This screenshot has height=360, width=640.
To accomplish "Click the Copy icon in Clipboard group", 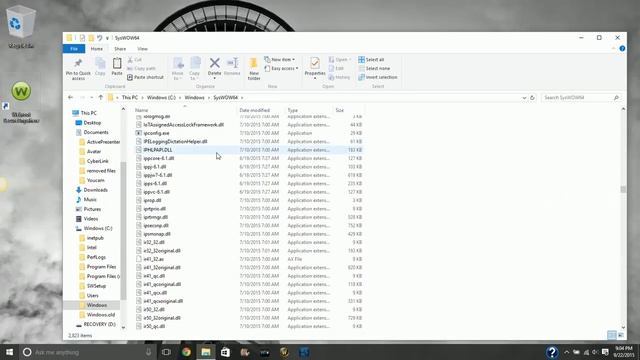I will (100, 64).
